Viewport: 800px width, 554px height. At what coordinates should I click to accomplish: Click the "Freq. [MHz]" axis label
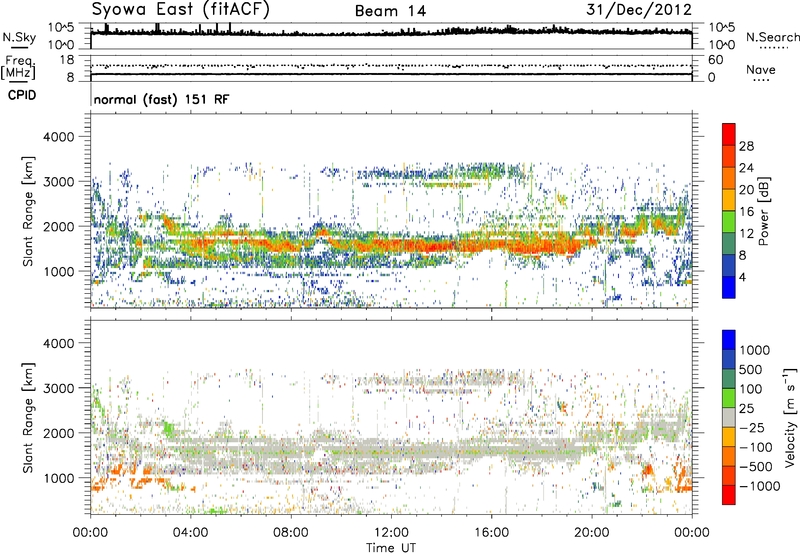point(18,67)
